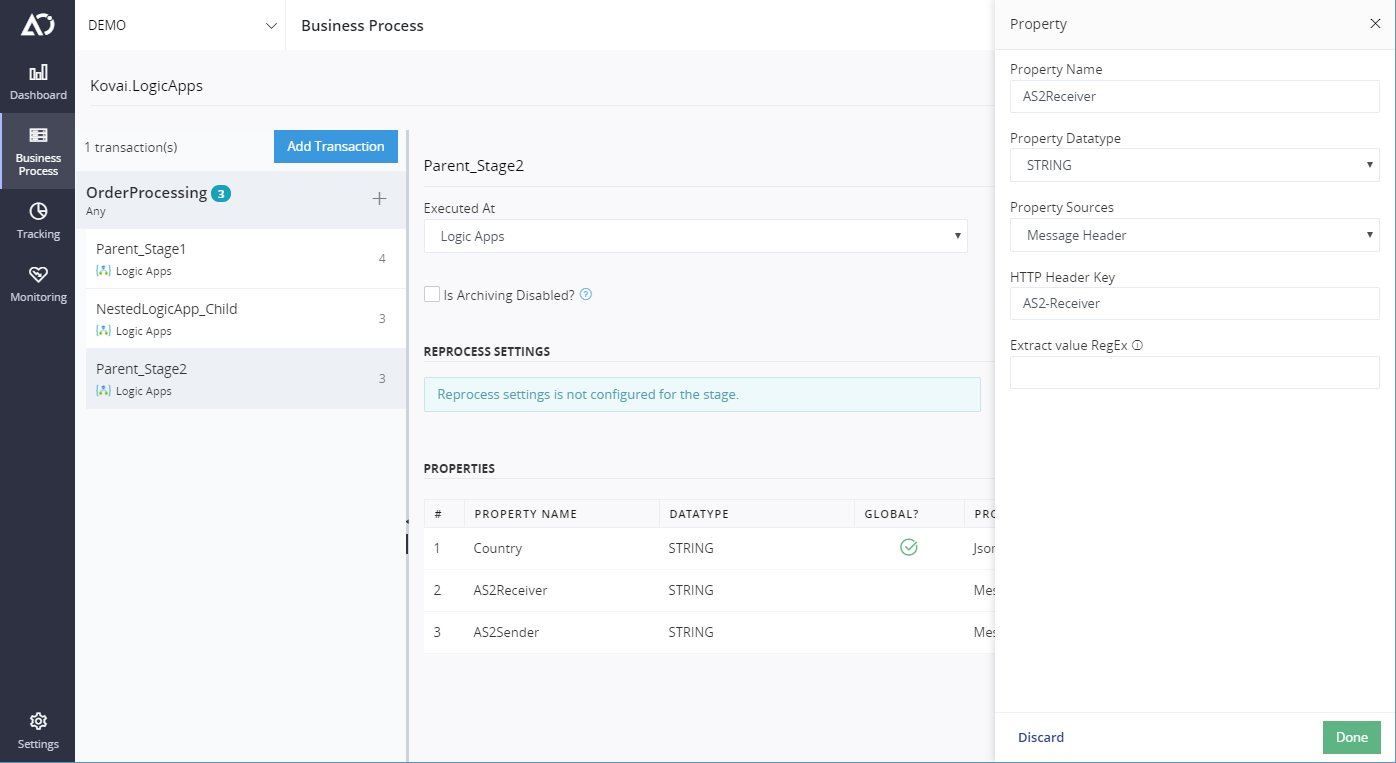The height and width of the screenshot is (763, 1396).
Task: Open the Property Datatype STRING dropdown
Action: [x=1195, y=165]
